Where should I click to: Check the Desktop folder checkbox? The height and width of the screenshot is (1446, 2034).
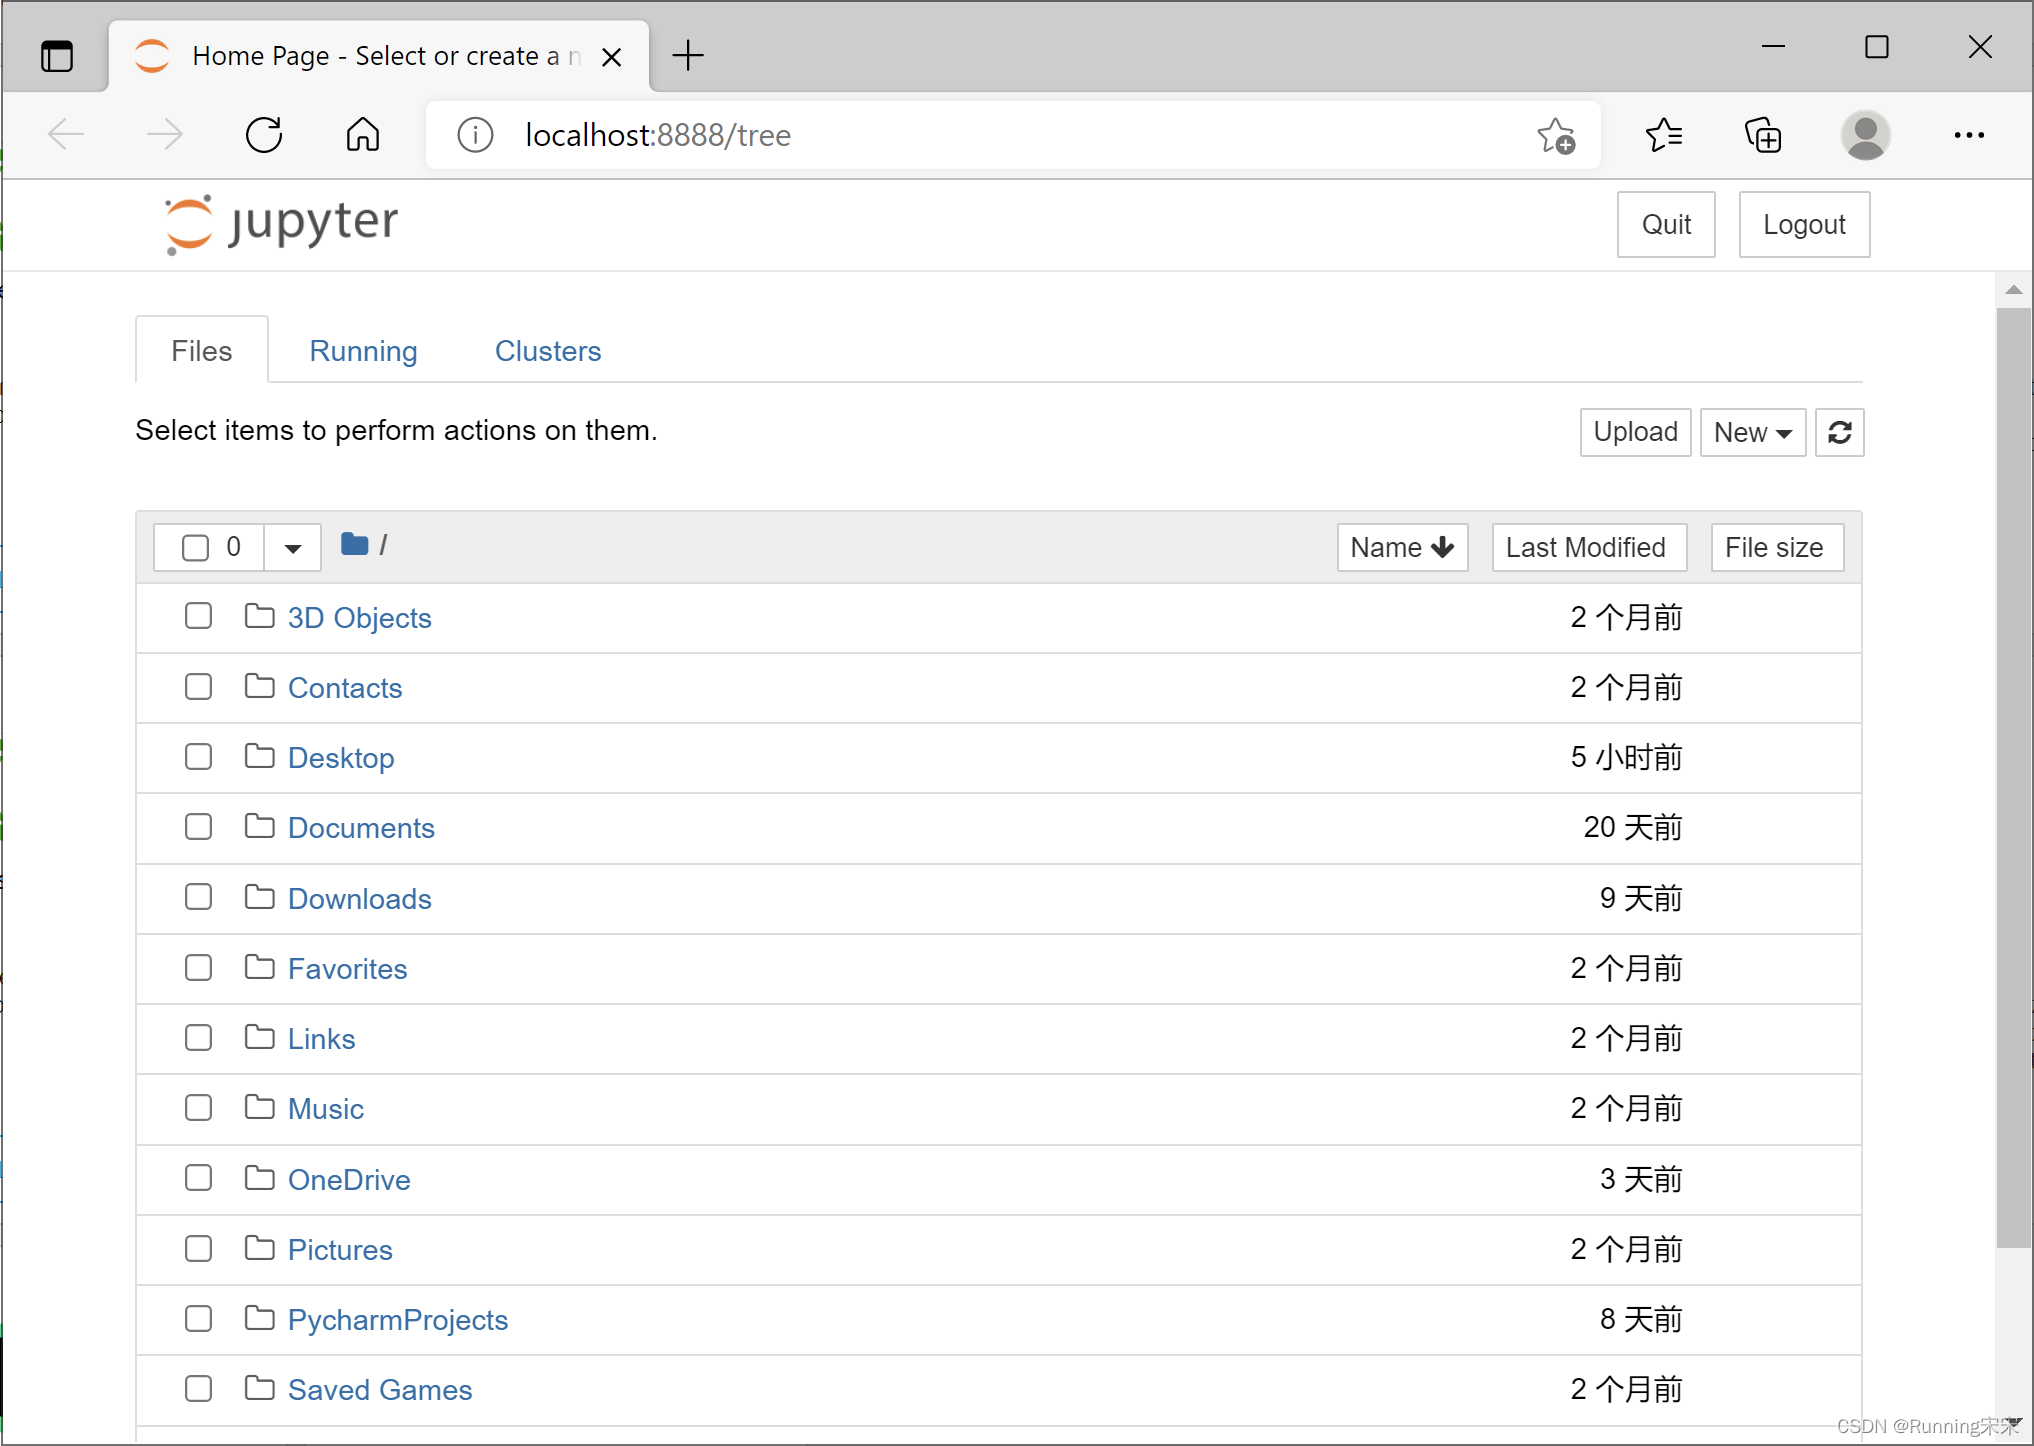(198, 757)
